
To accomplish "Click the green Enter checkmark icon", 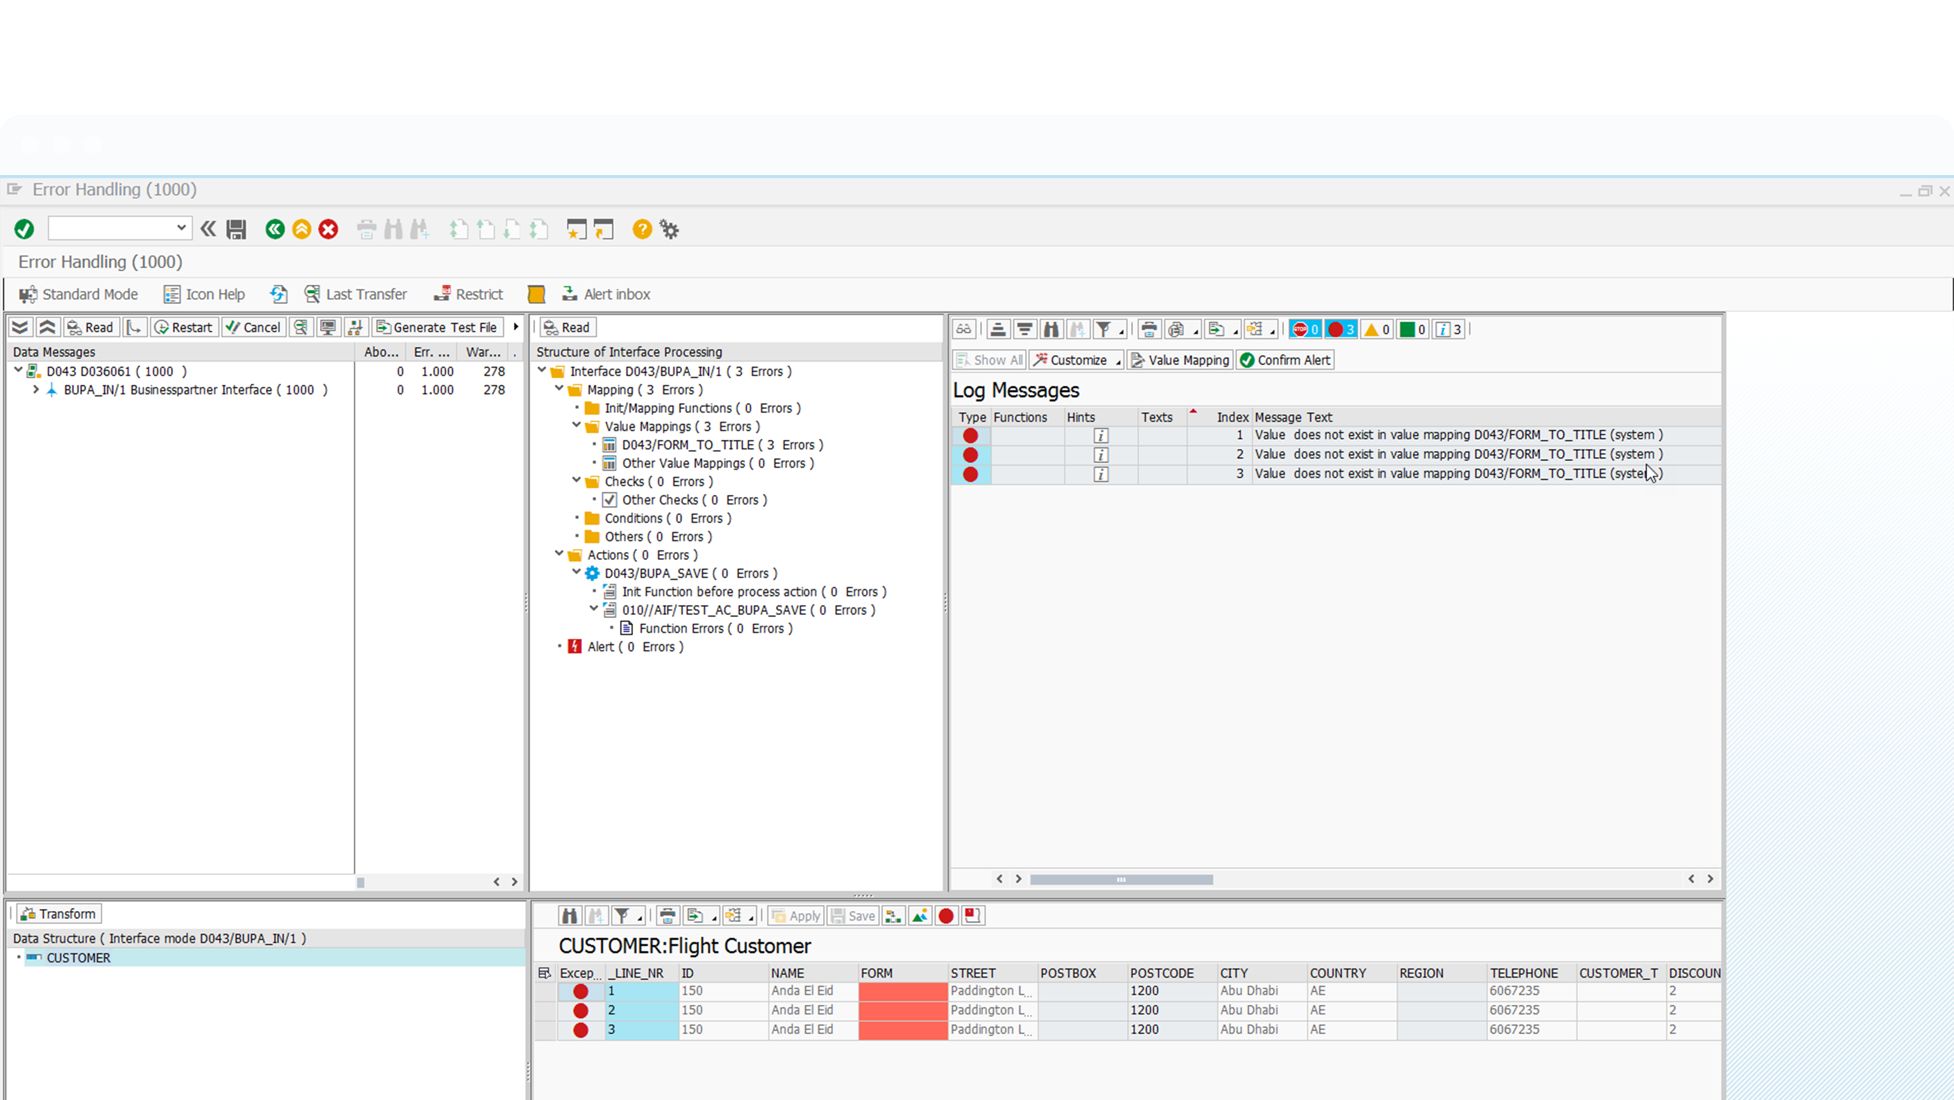I will coord(24,230).
